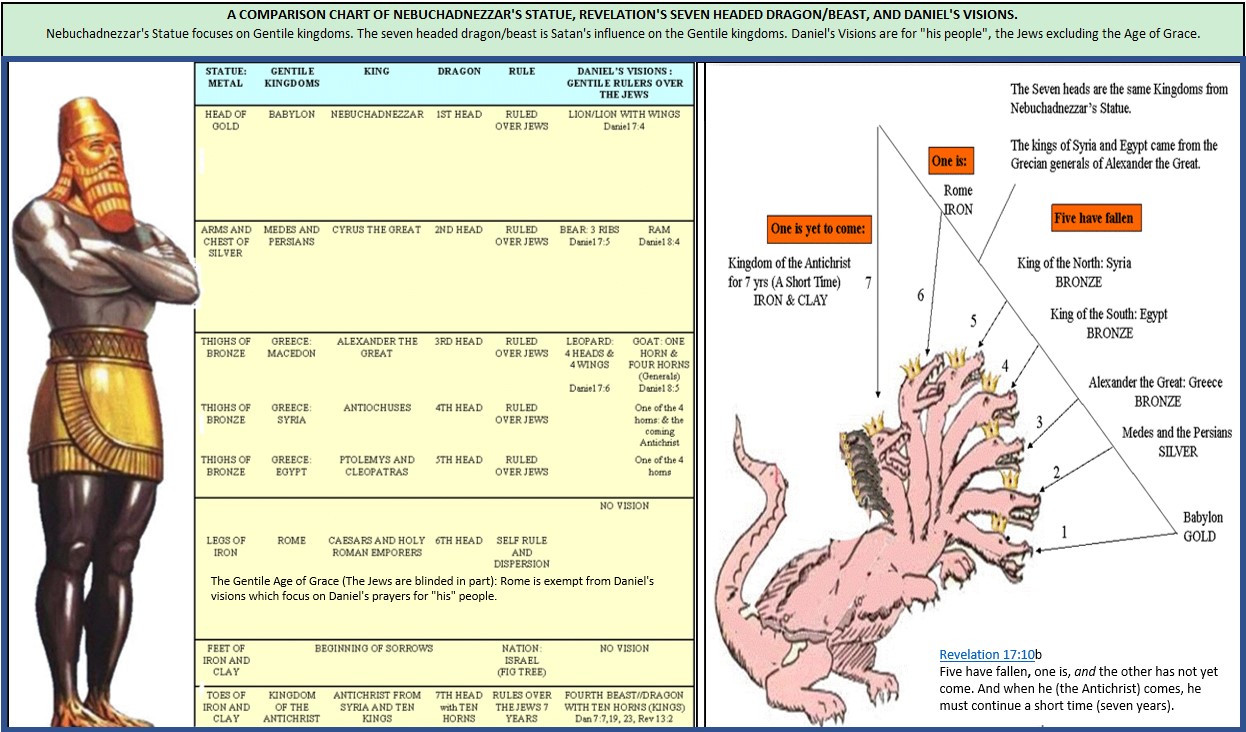Click the "Medes and the Persians SILVER" label

(x=1177, y=442)
